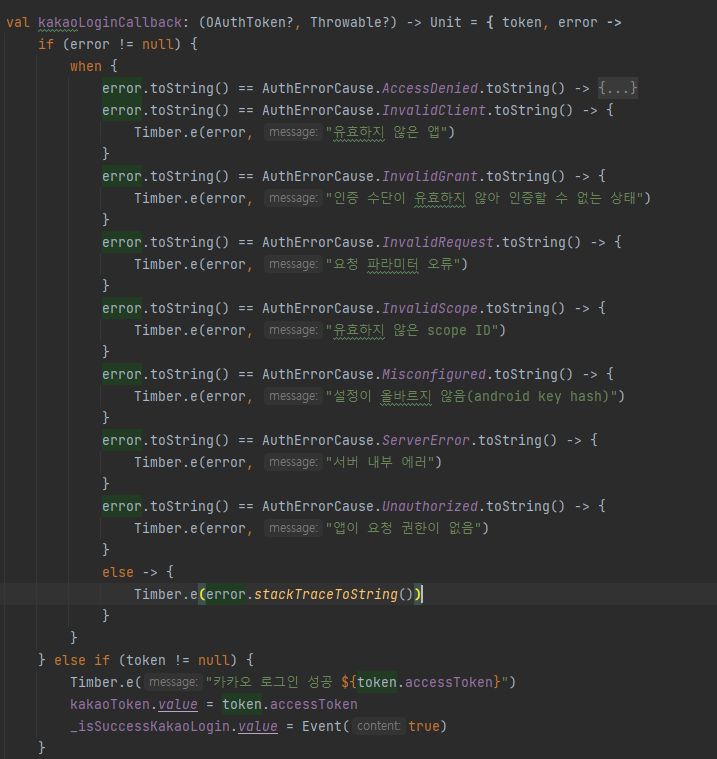Click the message: hint before "요청 파라미터 오류"

pos(293,264)
